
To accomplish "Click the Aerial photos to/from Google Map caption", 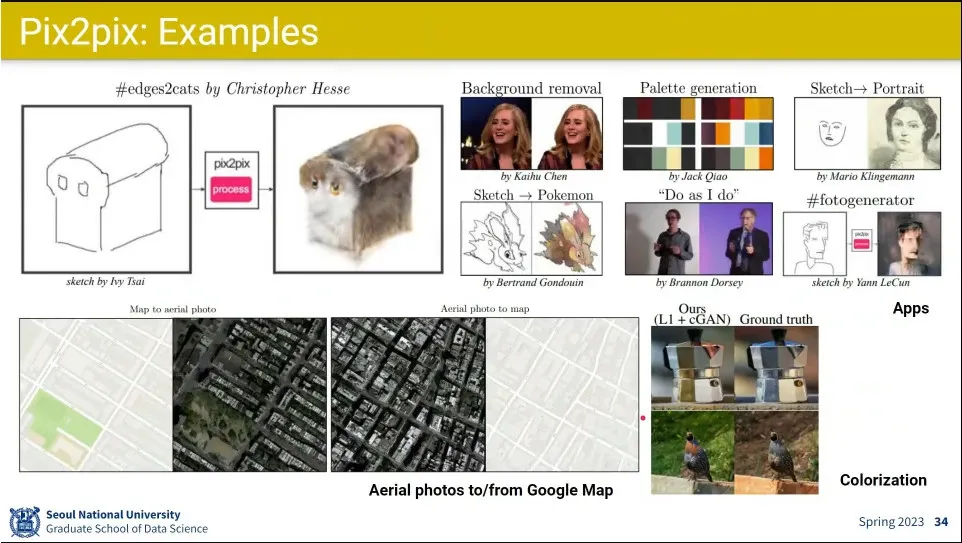I will pyautogui.click(x=491, y=490).
